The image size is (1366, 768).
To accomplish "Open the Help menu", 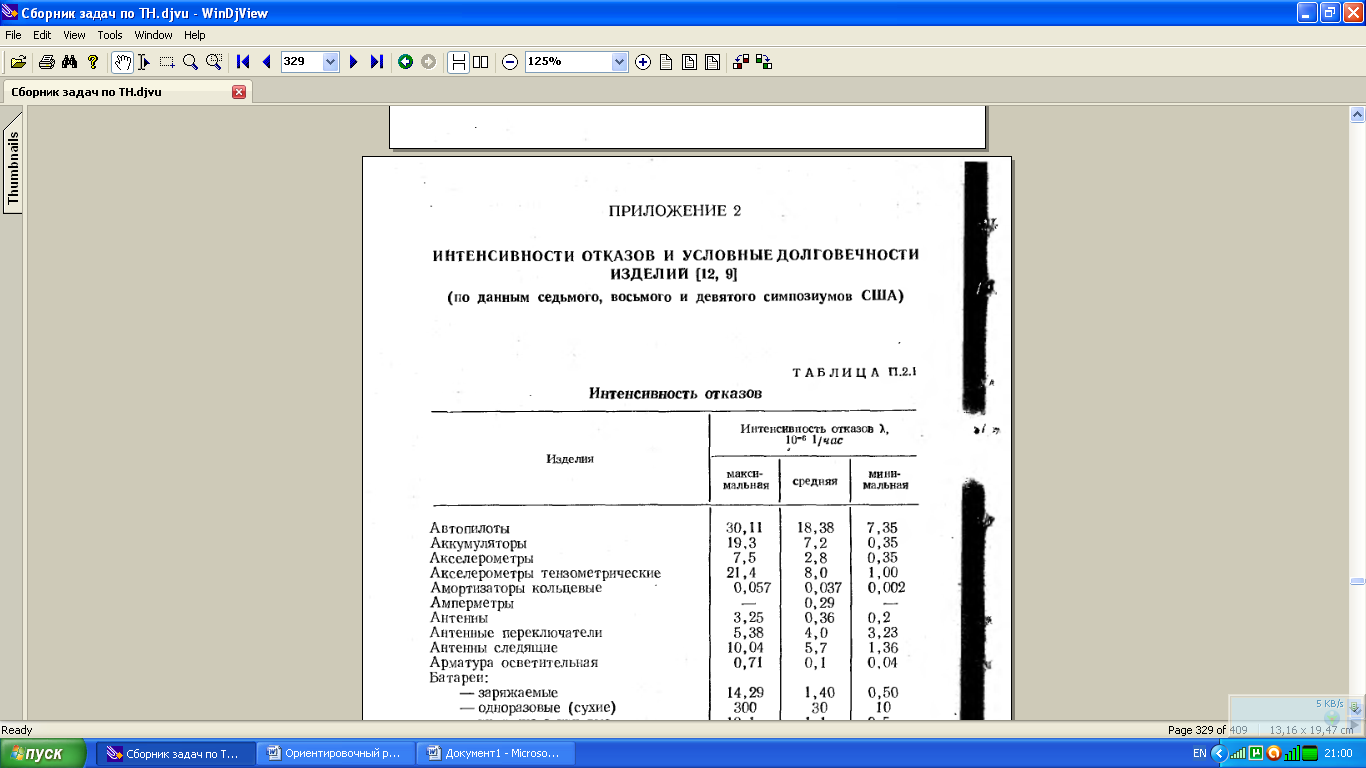I will click(x=194, y=35).
